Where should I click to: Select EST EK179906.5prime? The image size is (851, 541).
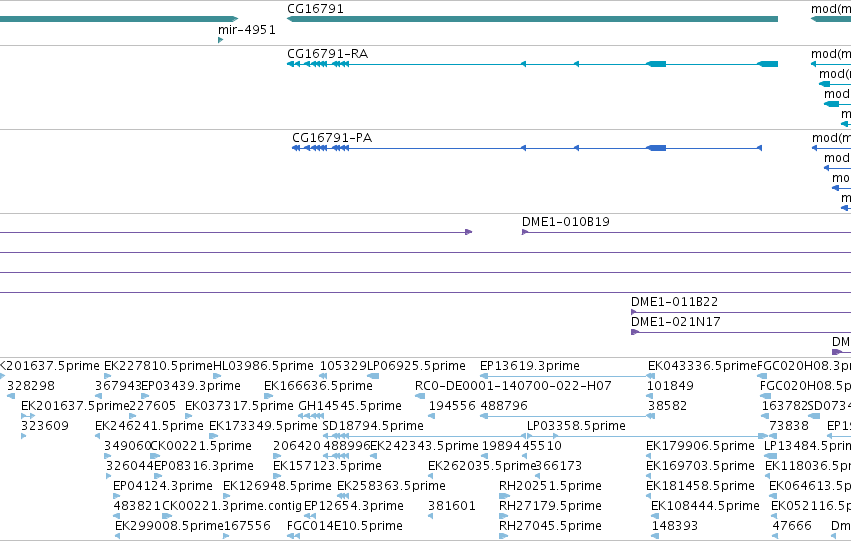700,446
